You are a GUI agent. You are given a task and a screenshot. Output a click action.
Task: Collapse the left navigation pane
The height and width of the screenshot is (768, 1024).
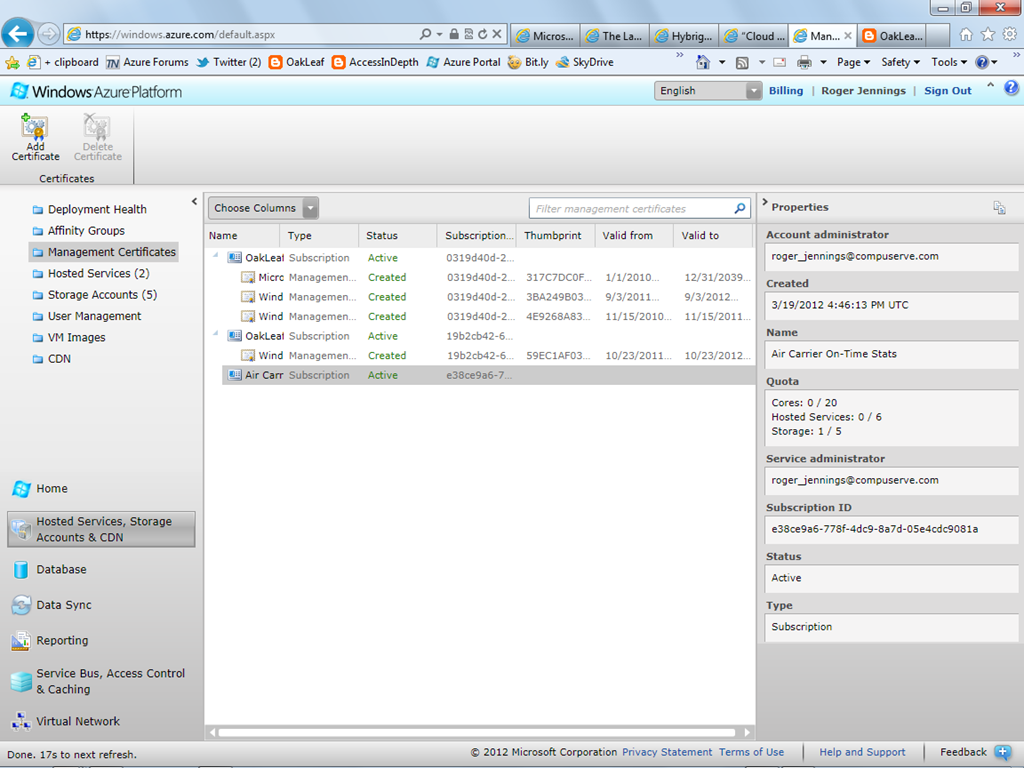195,203
